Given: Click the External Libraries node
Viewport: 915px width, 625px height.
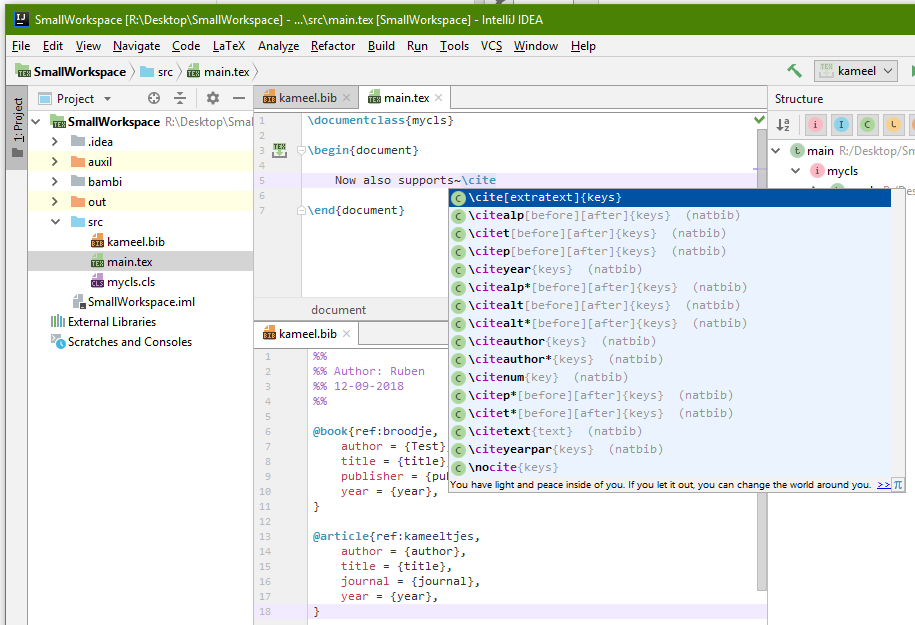Looking at the screenshot, I should tap(104, 322).
